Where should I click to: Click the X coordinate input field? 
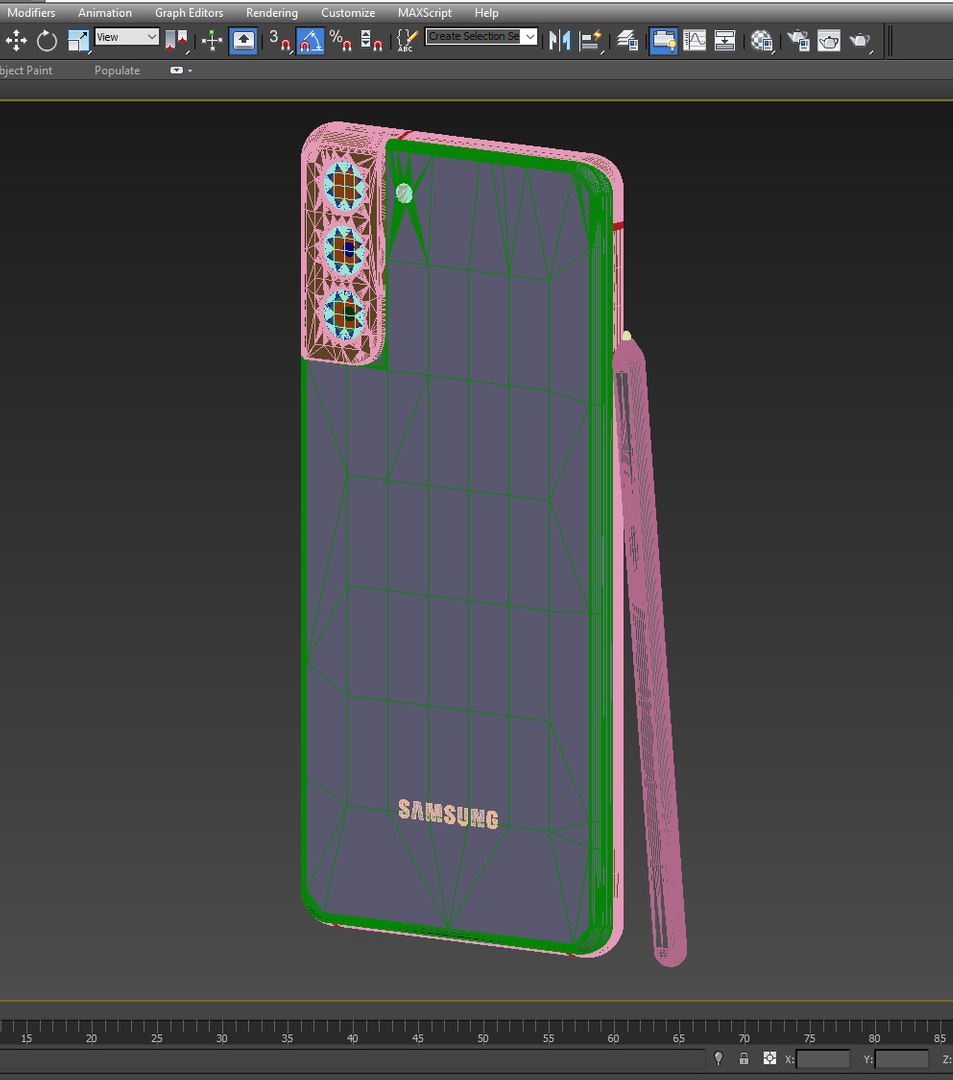click(x=823, y=1059)
